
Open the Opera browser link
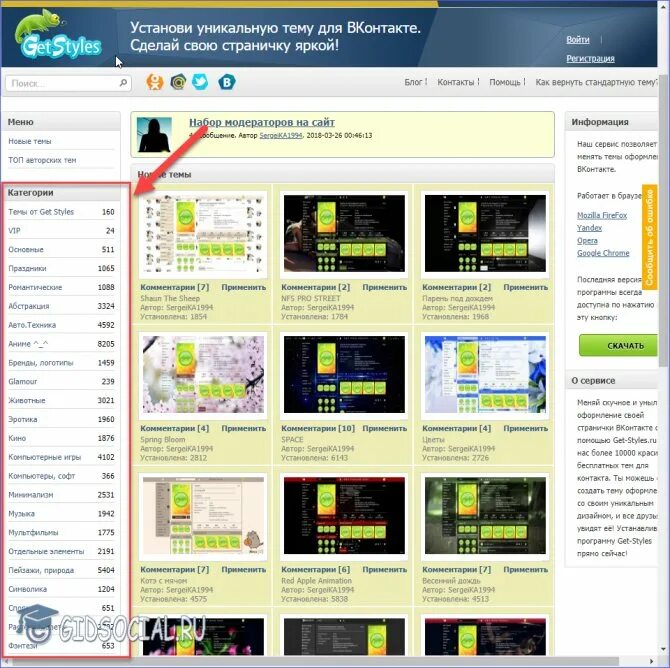587,241
